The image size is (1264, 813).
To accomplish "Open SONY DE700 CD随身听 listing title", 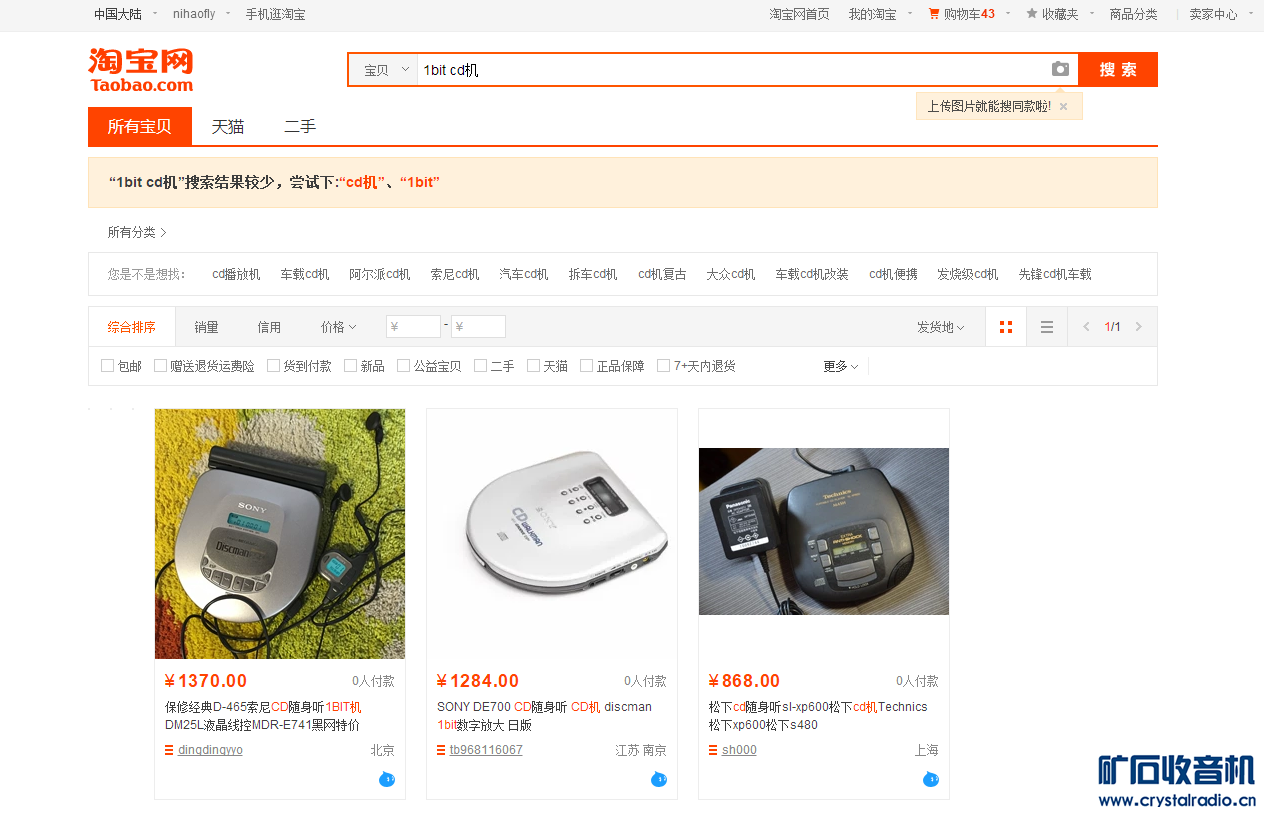I will coord(544,716).
